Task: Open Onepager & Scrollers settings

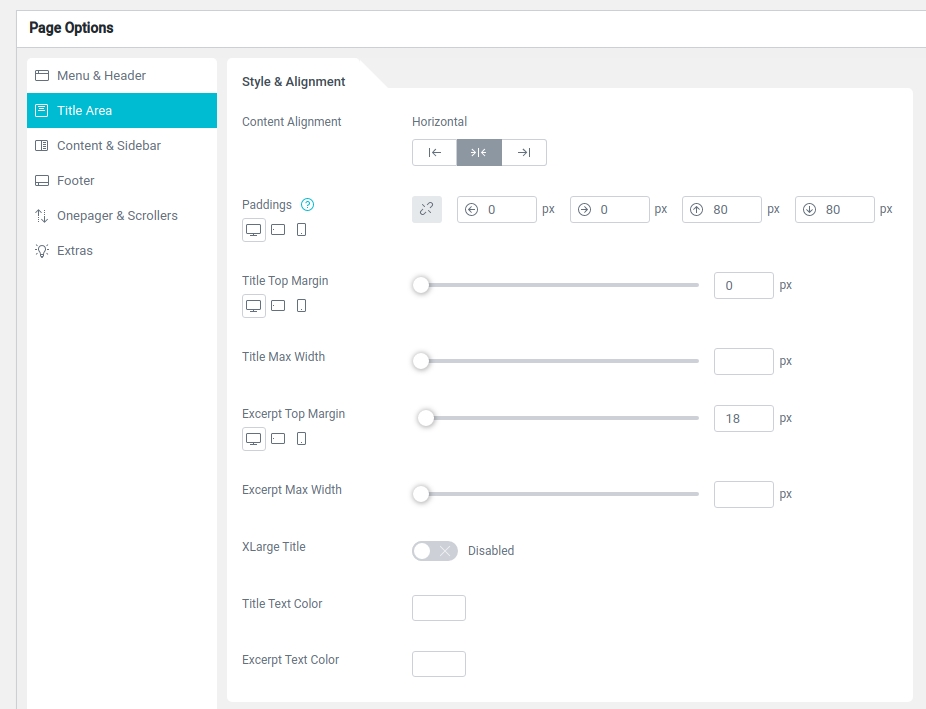Action: [117, 216]
